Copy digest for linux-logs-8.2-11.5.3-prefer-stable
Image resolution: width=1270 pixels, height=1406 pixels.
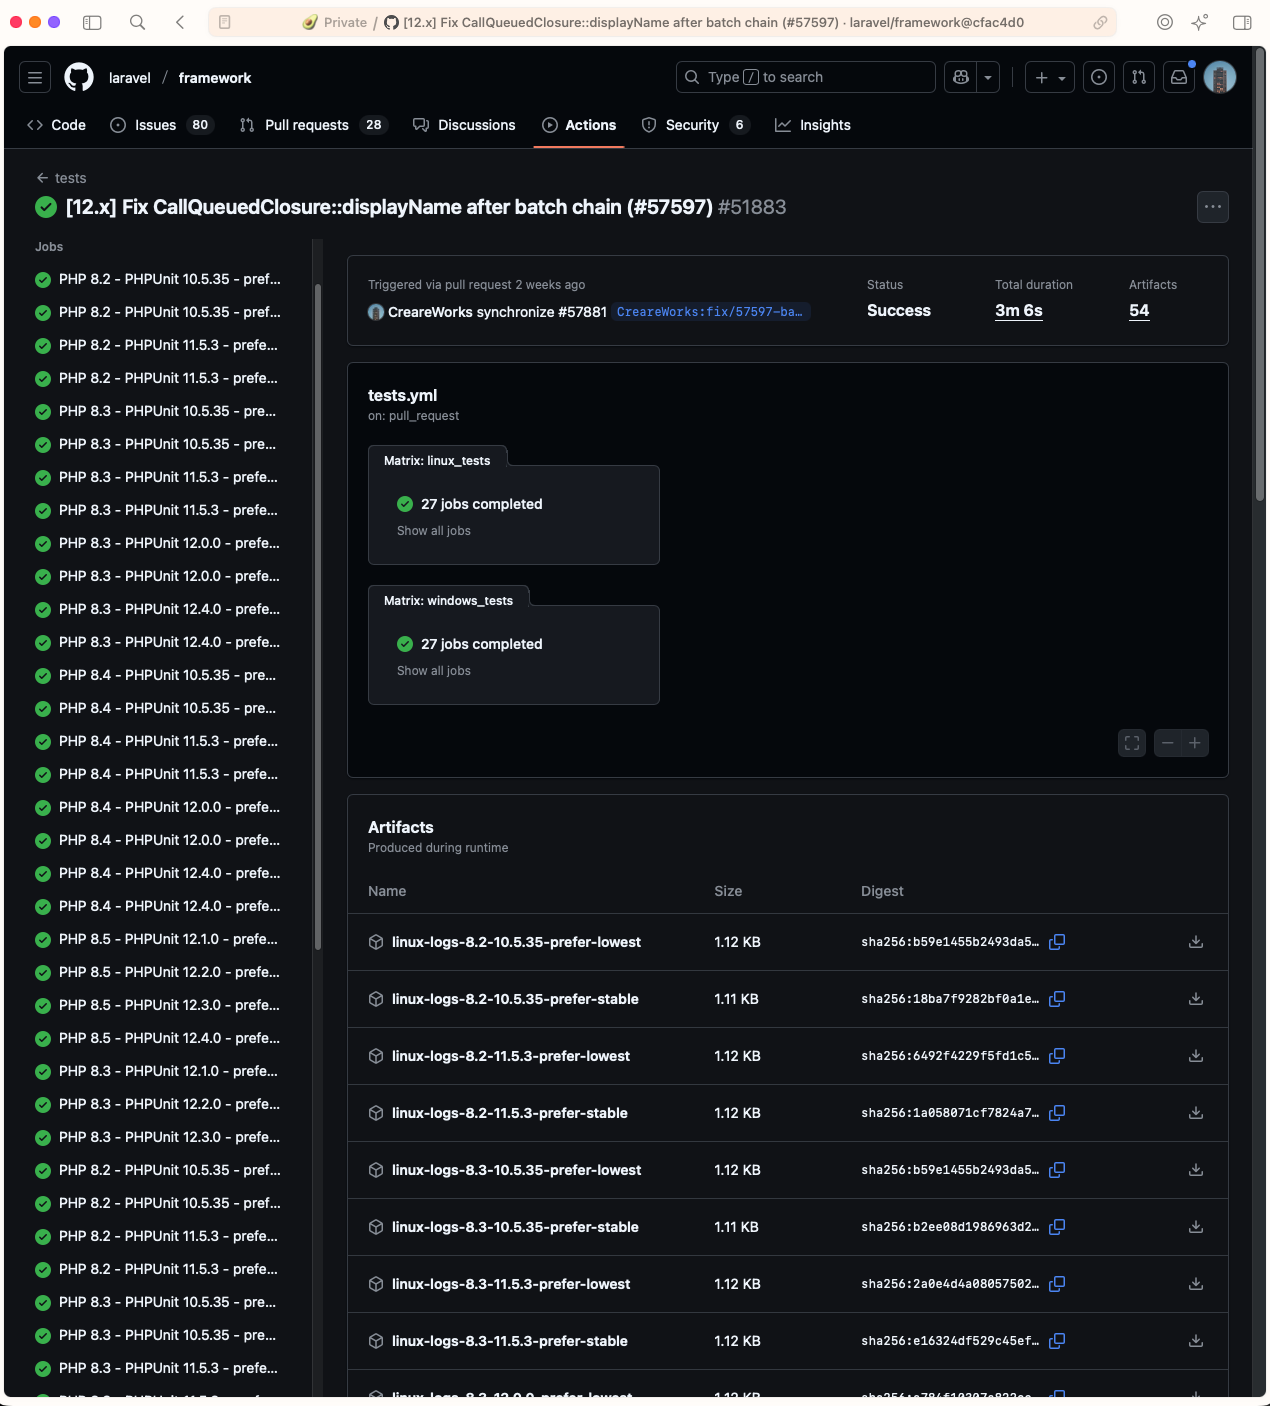click(x=1057, y=1113)
